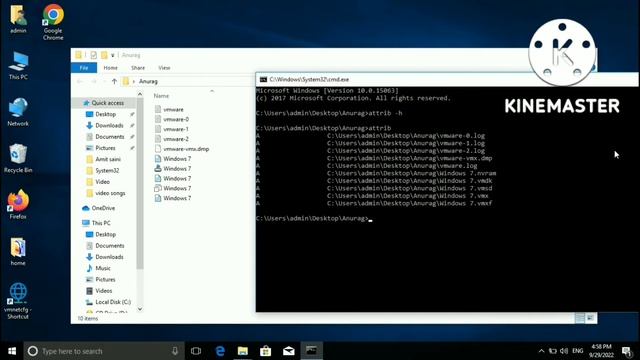Open the Home ribbon tab

point(110,68)
